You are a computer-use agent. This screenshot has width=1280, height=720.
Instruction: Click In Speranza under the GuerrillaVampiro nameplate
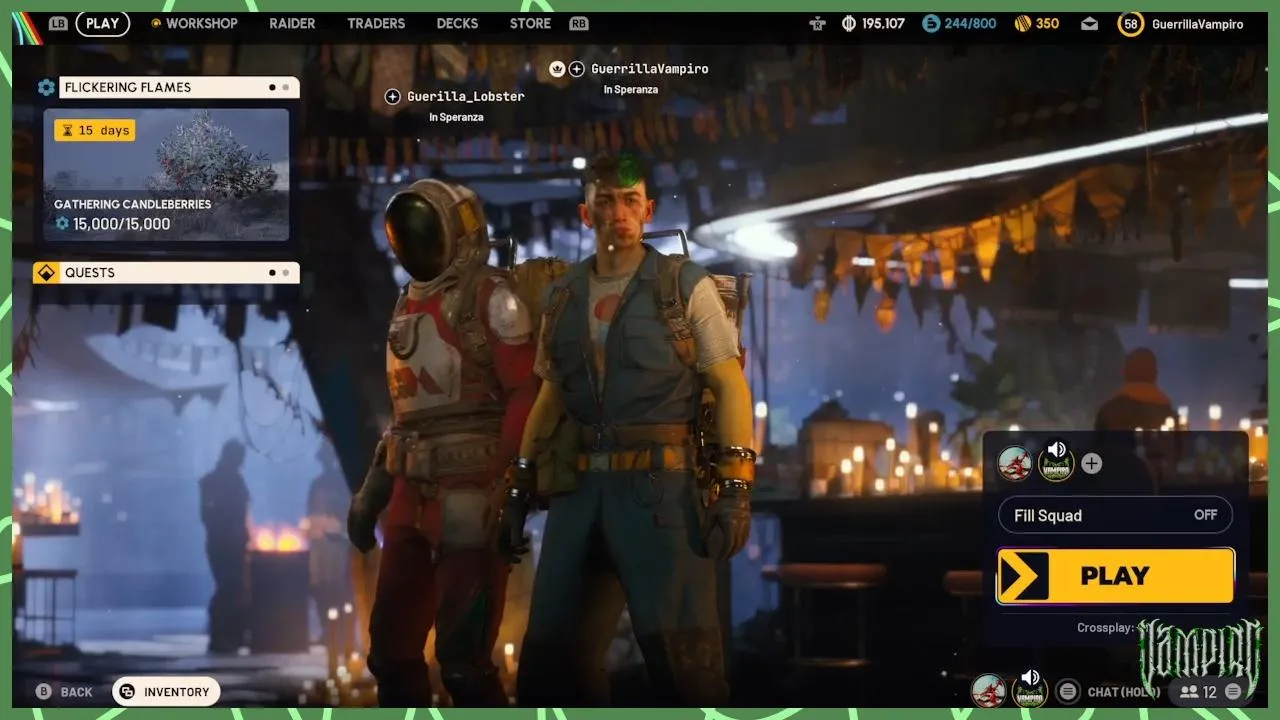(x=630, y=89)
